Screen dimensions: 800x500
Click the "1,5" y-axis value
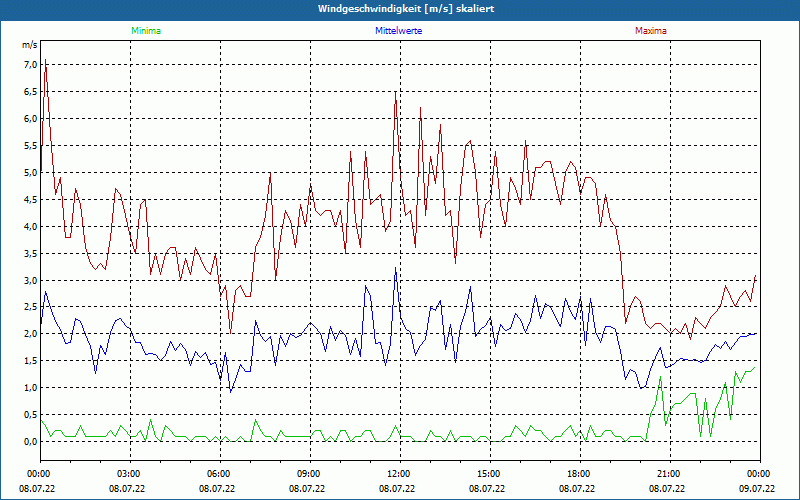31,361
